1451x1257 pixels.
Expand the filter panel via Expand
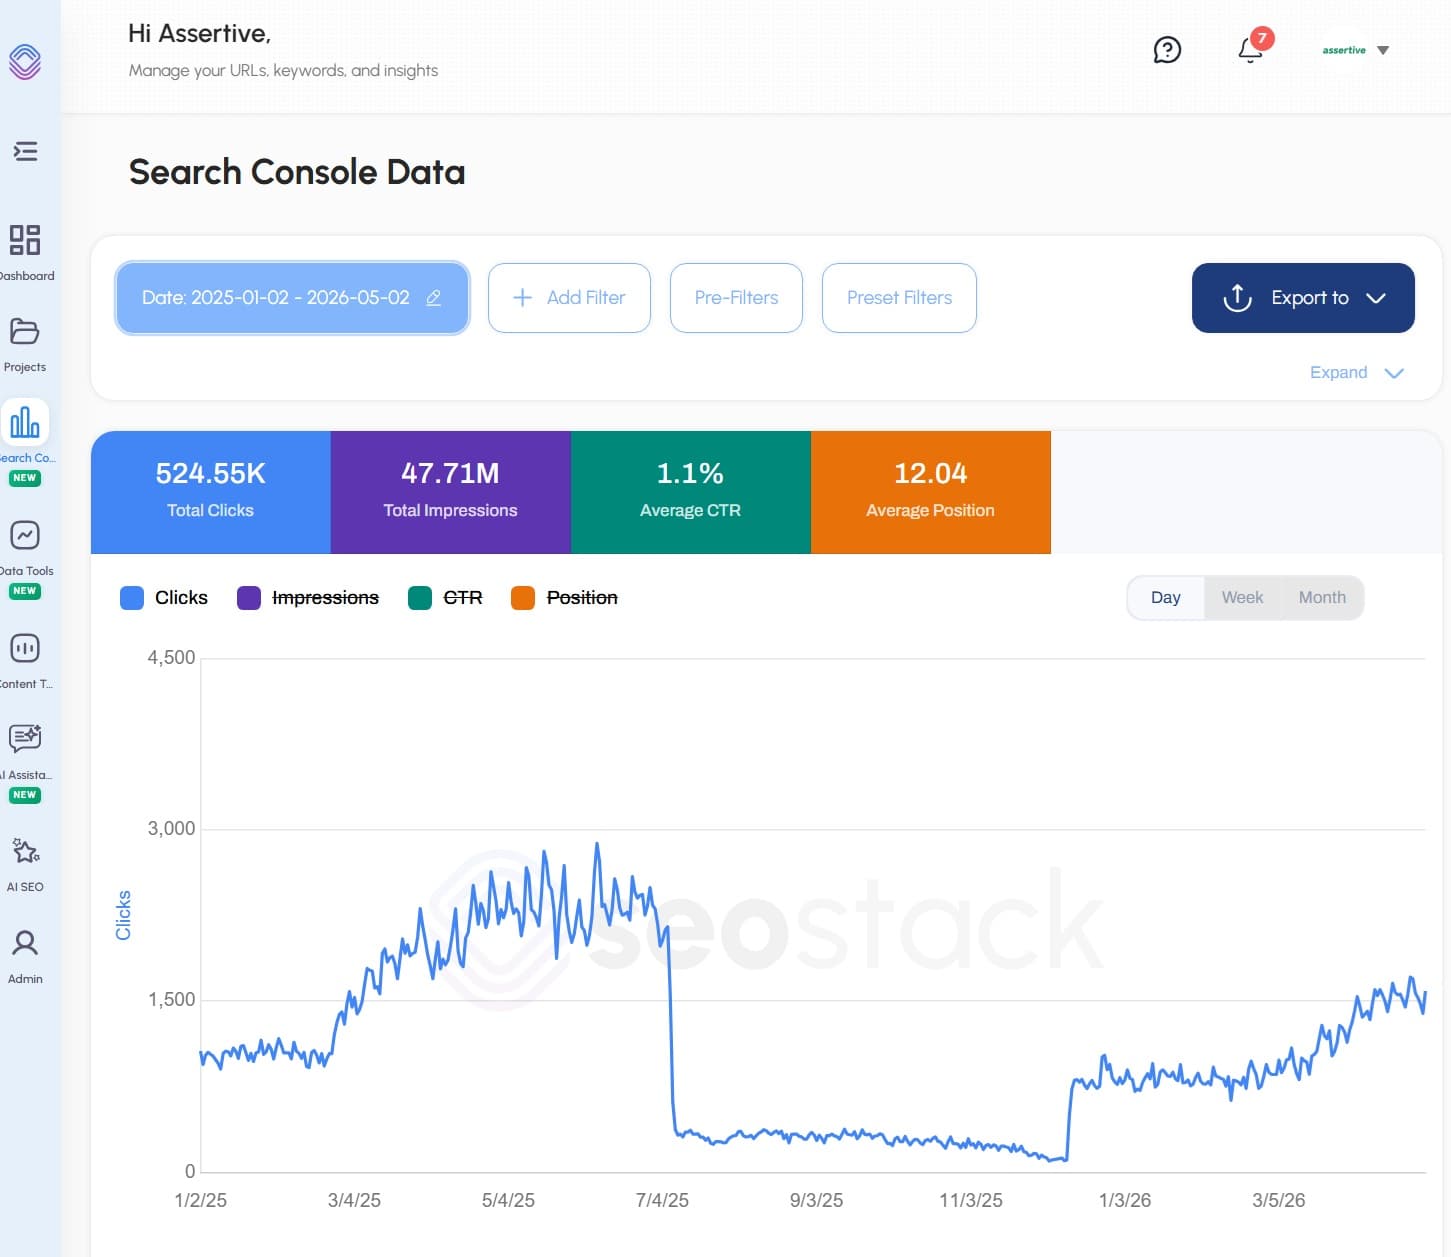pyautogui.click(x=1357, y=372)
